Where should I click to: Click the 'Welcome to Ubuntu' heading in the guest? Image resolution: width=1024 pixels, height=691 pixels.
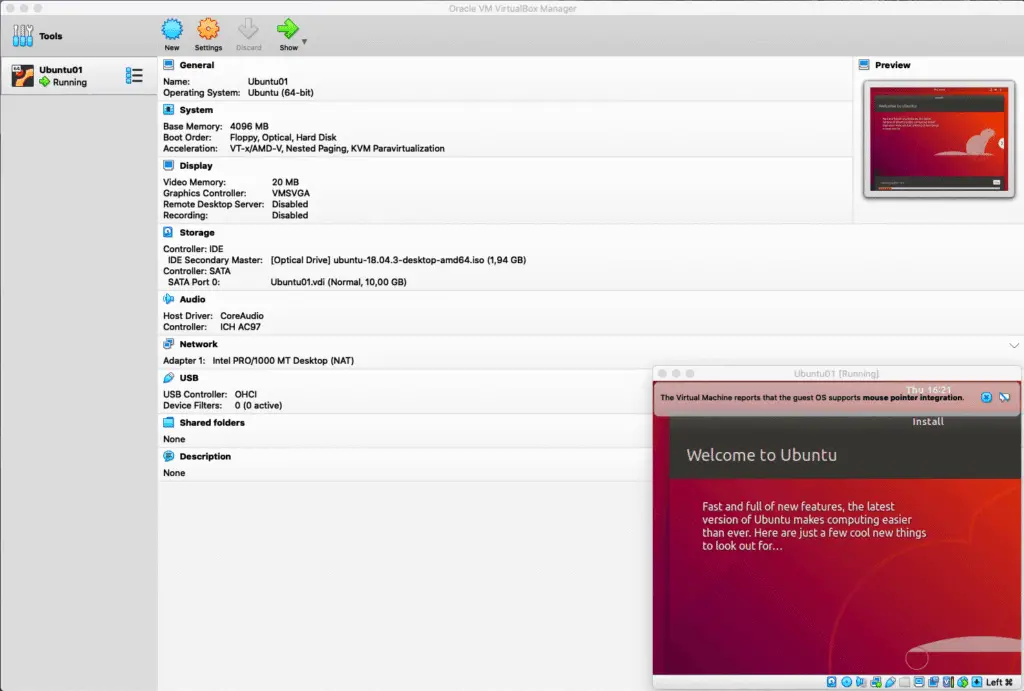(761, 455)
